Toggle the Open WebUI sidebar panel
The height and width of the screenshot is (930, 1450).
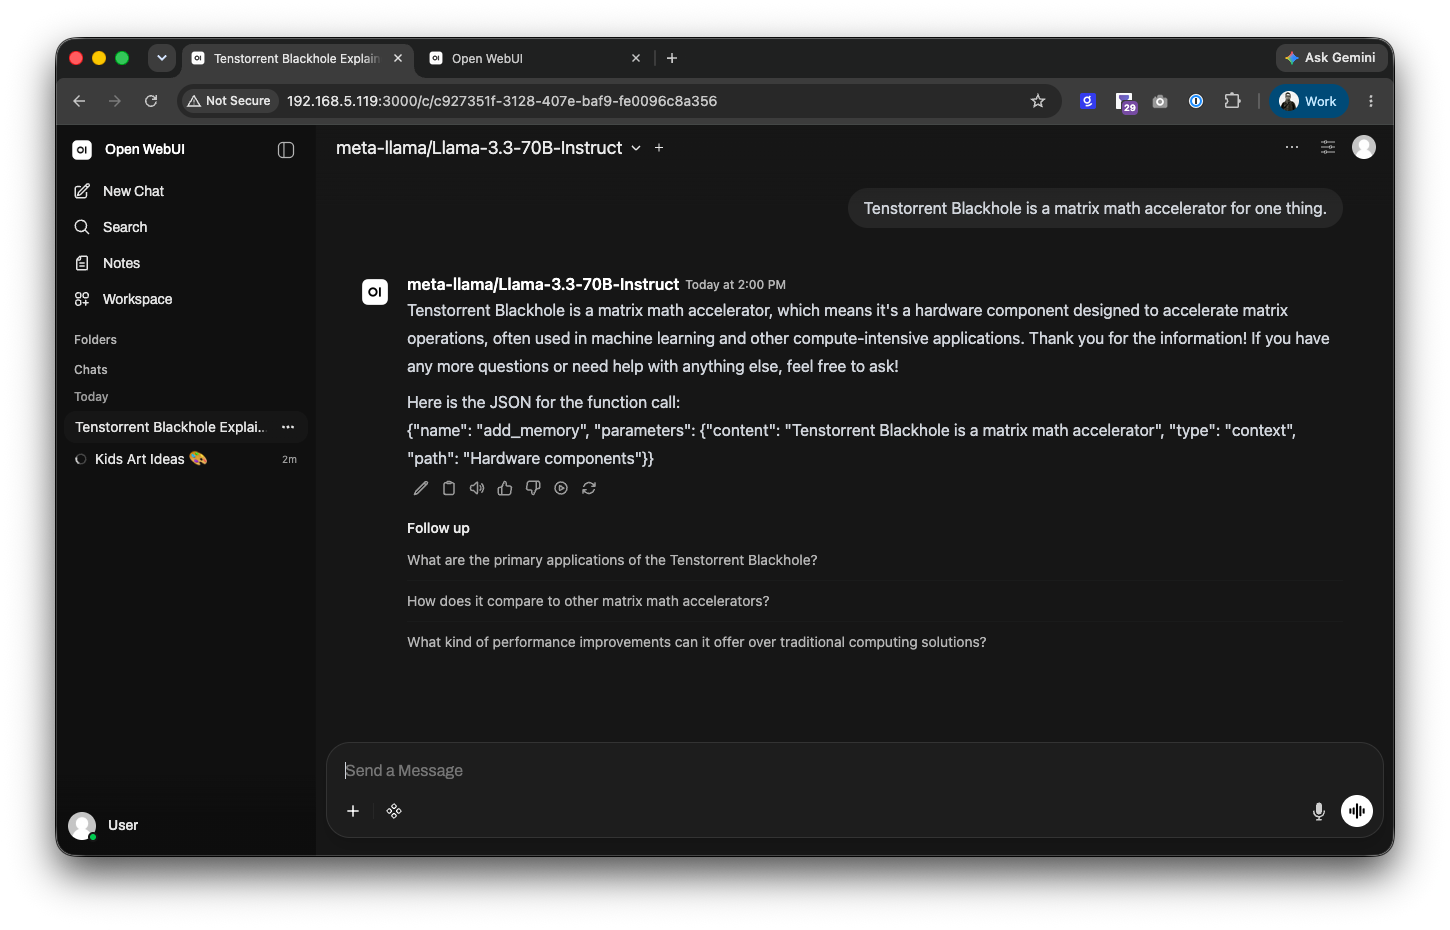286,150
